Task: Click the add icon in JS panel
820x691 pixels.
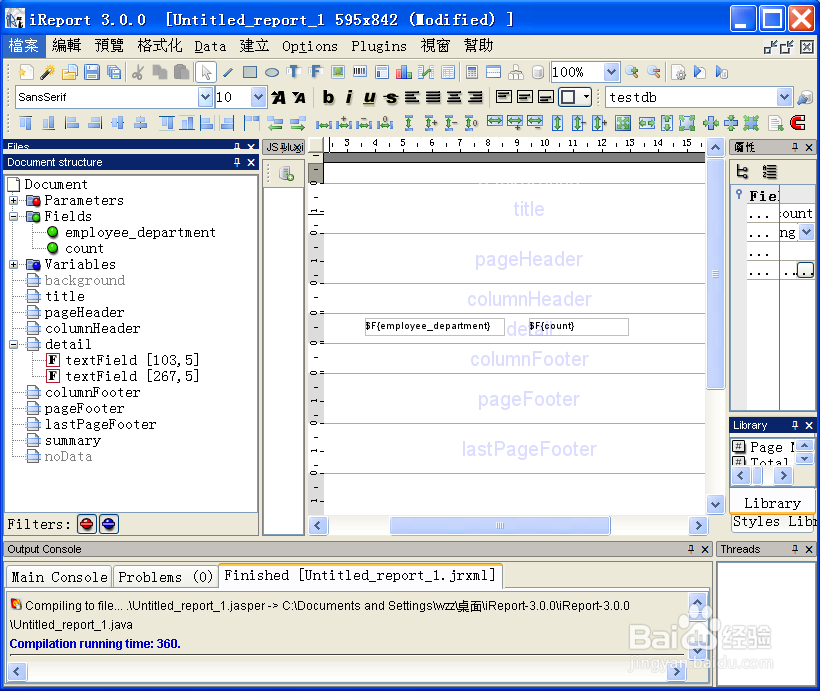Action: pyautogui.click(x=287, y=174)
